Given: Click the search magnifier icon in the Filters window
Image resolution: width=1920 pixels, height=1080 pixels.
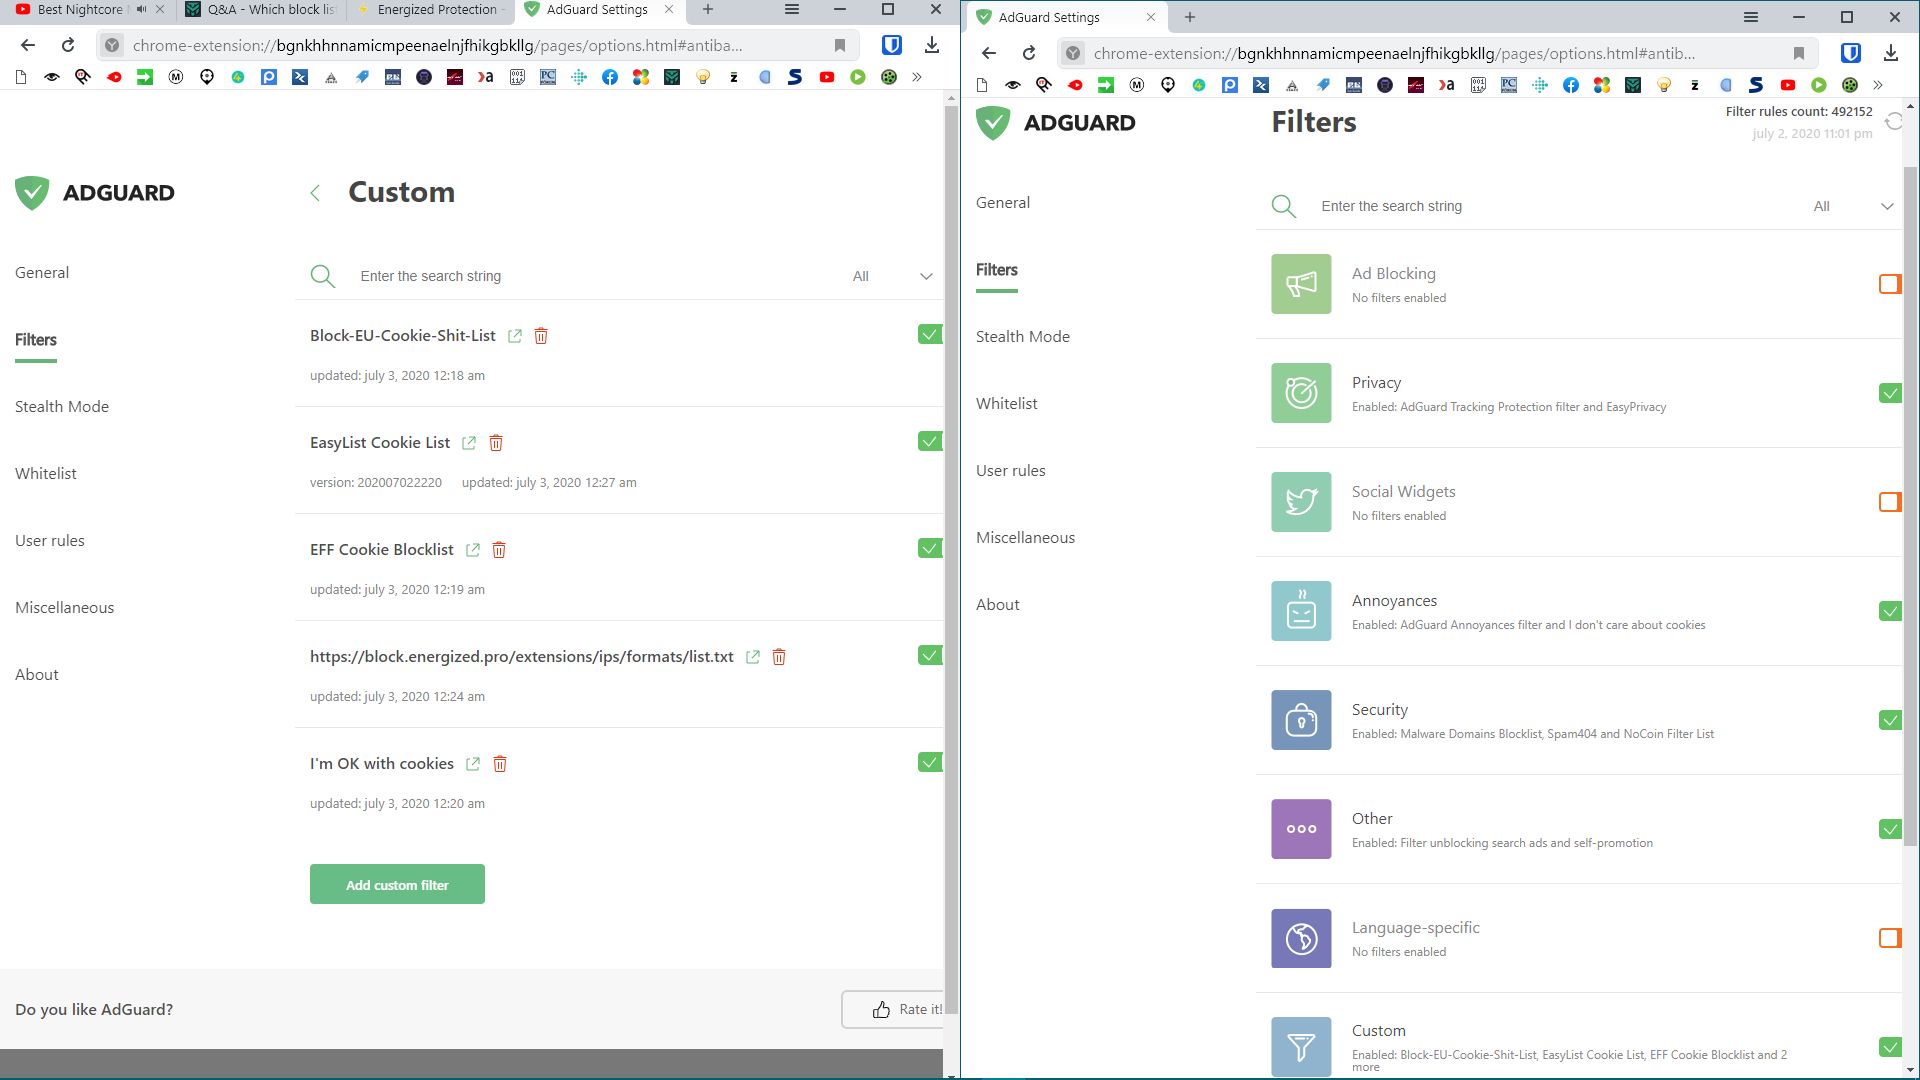Looking at the screenshot, I should 1283,206.
